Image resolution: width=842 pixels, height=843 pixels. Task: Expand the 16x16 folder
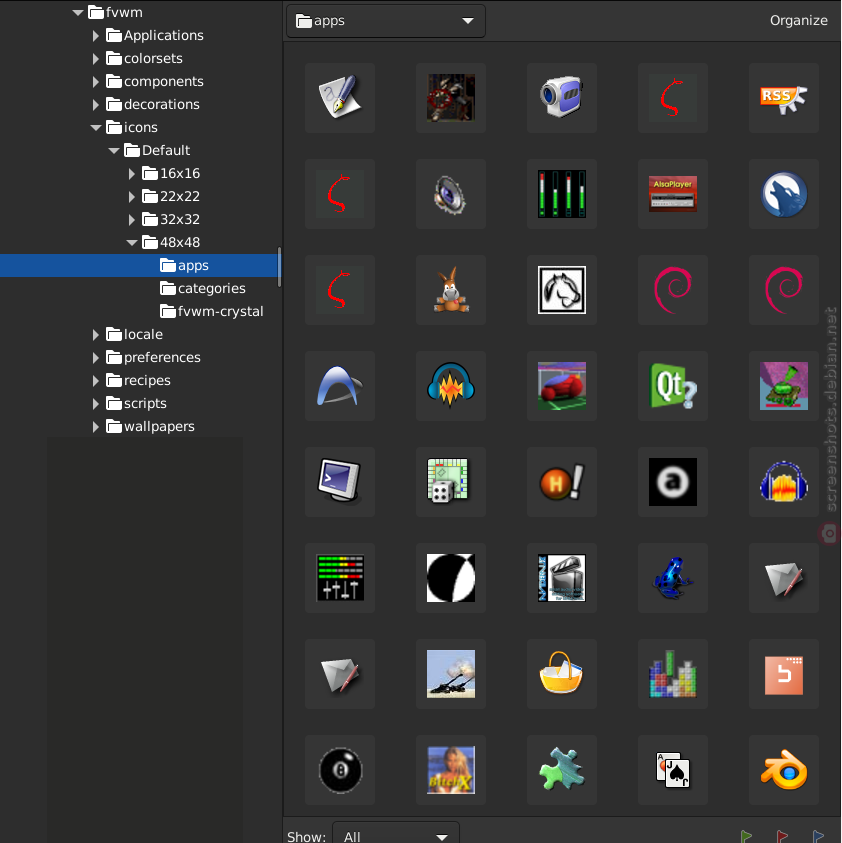pyautogui.click(x=132, y=174)
